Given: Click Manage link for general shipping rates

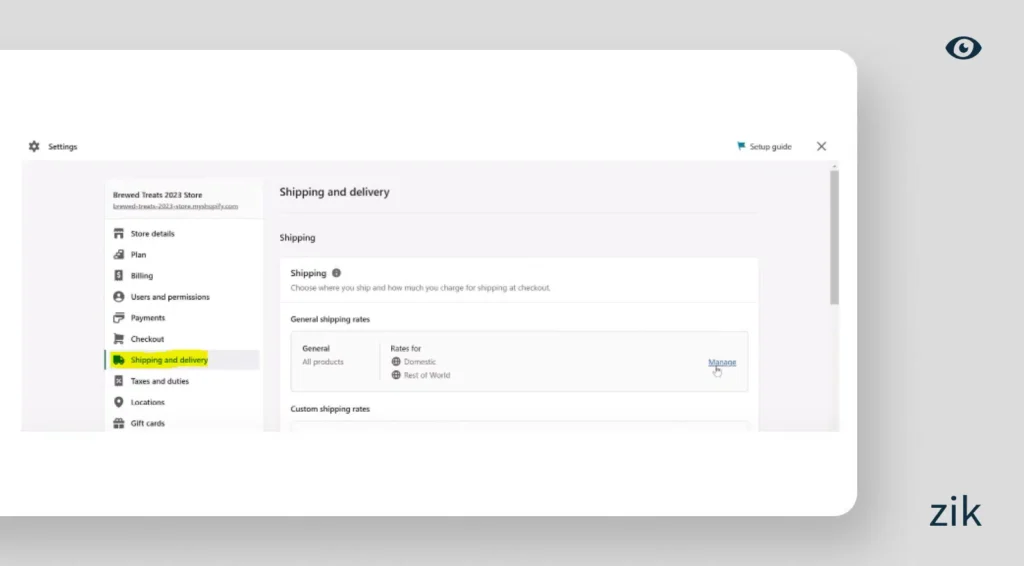Looking at the screenshot, I should (722, 362).
